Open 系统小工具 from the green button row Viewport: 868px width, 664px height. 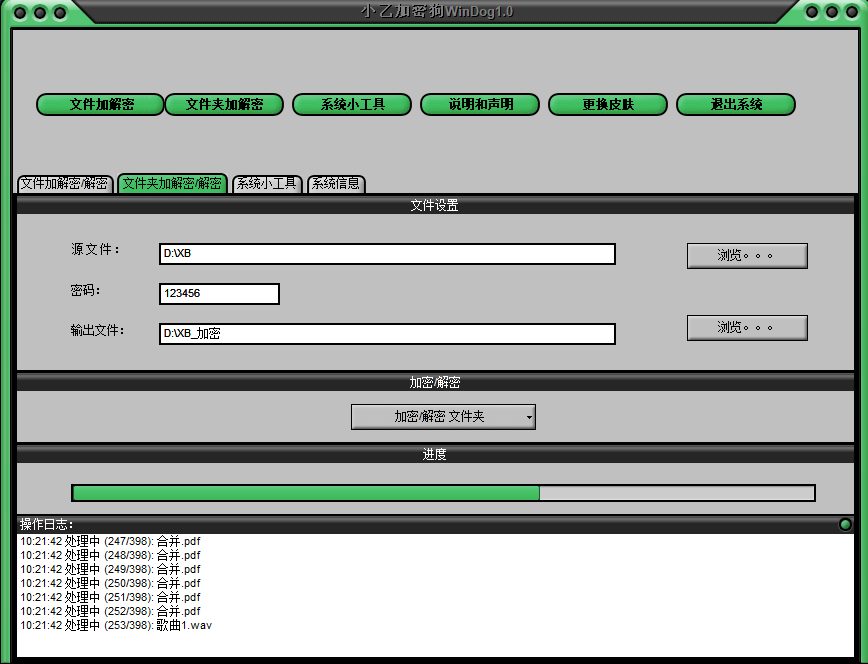pyautogui.click(x=352, y=104)
